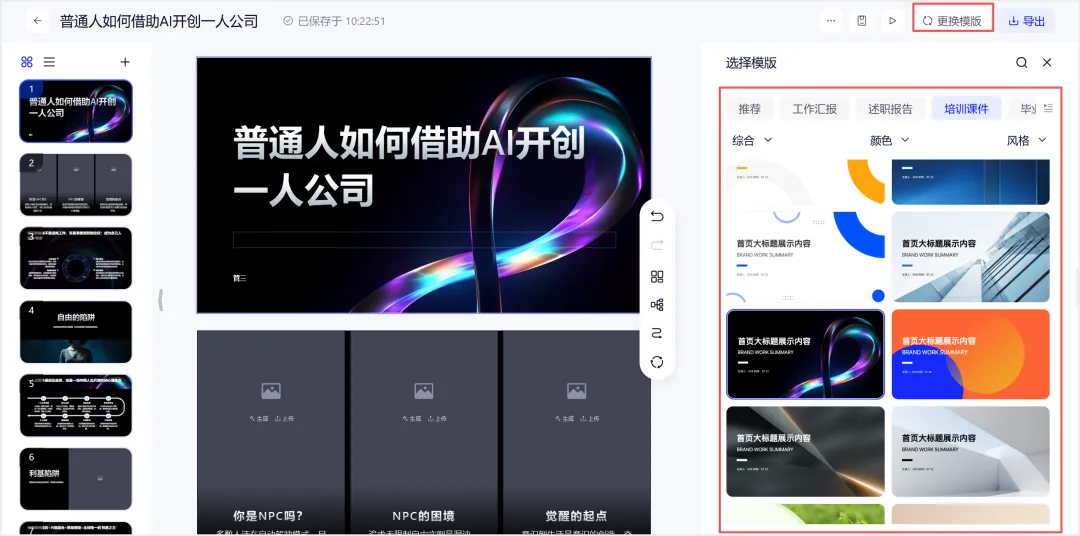Image resolution: width=1080 pixels, height=536 pixels.
Task: Choose the dark gray gold-line template
Action: click(x=806, y=451)
